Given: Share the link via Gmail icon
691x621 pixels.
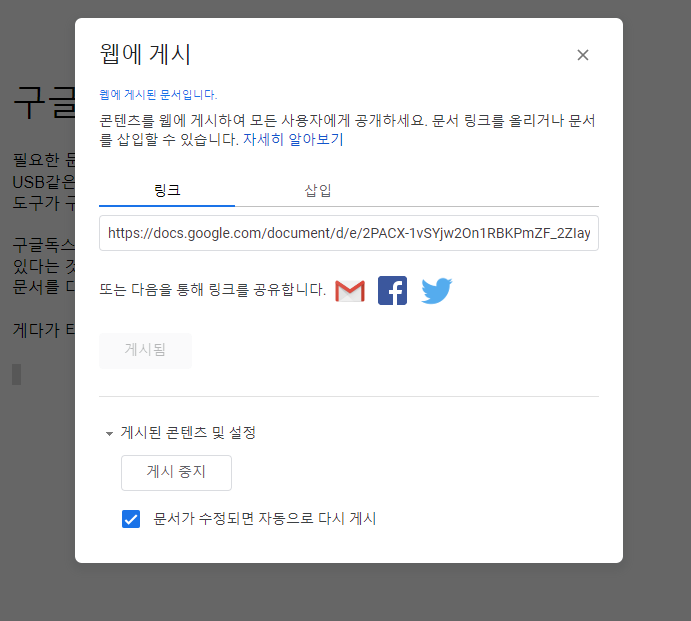Looking at the screenshot, I should 350,291.
